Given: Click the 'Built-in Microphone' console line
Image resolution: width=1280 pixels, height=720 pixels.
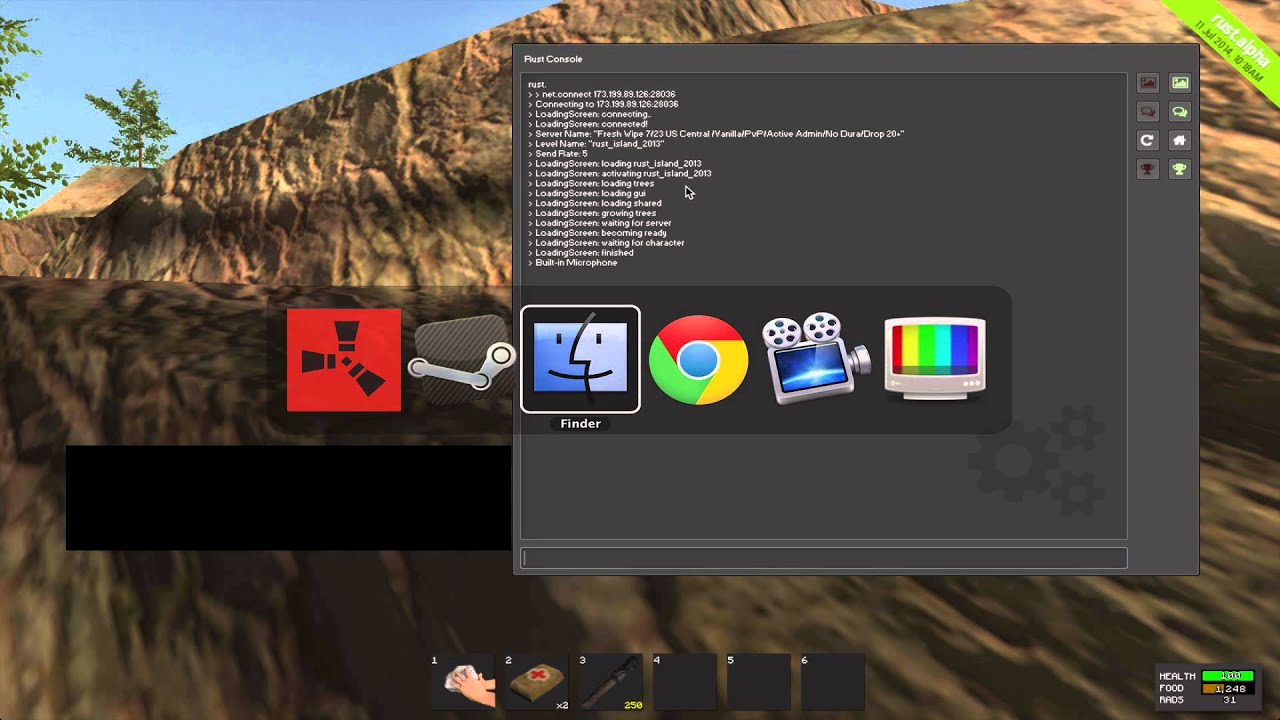Looking at the screenshot, I should 573,262.
